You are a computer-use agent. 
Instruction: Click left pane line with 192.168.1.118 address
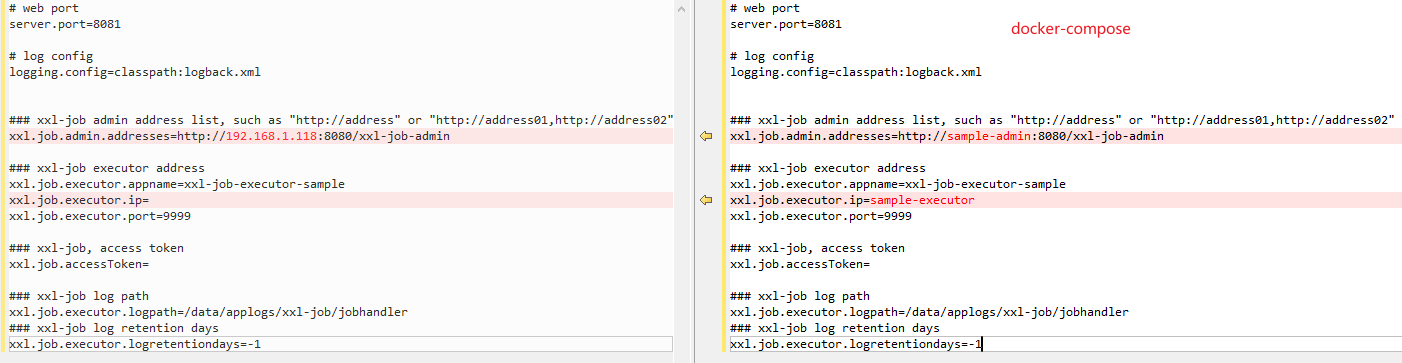point(337,136)
